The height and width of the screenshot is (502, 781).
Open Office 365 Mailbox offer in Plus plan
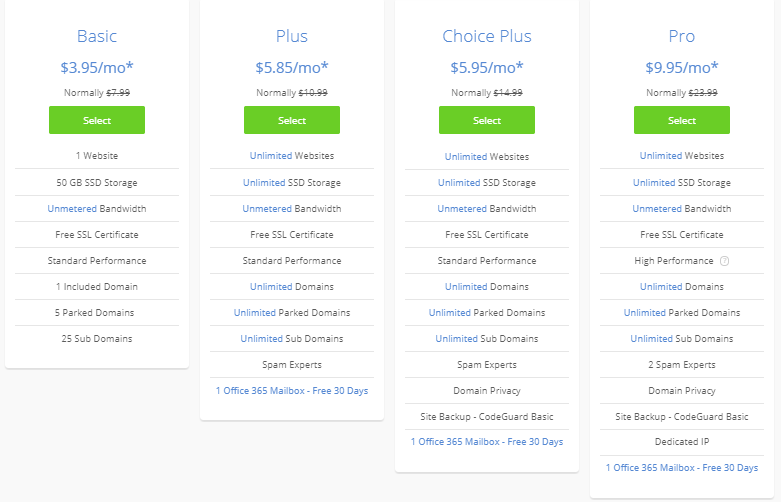tap(292, 390)
